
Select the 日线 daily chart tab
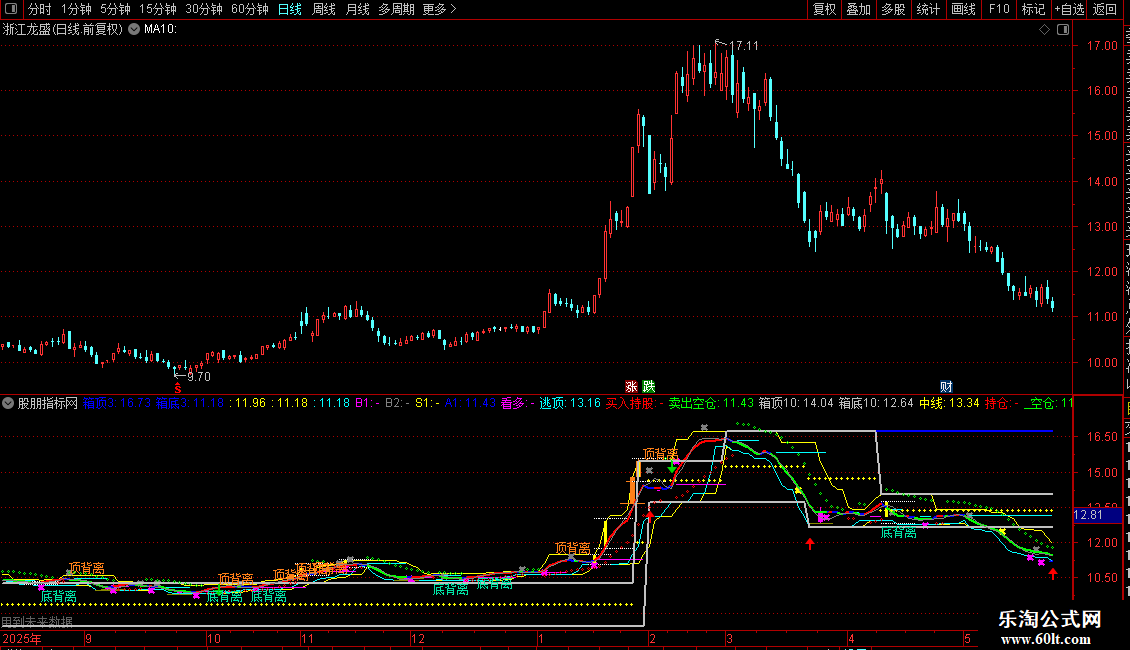tap(290, 9)
